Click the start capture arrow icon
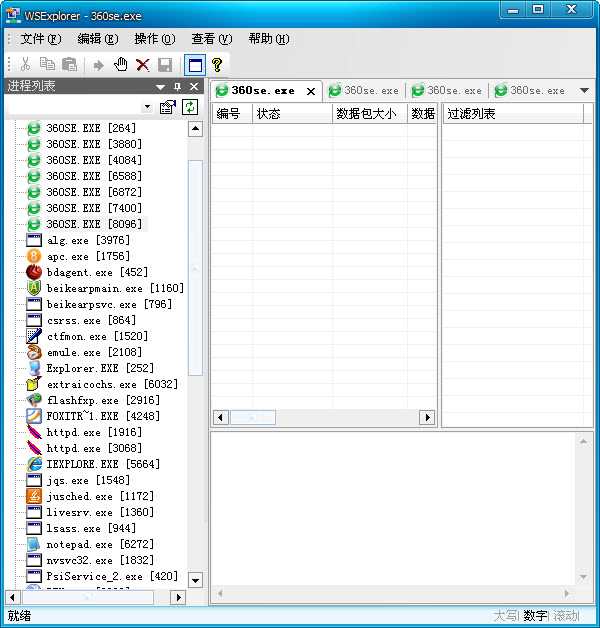 click(98, 64)
